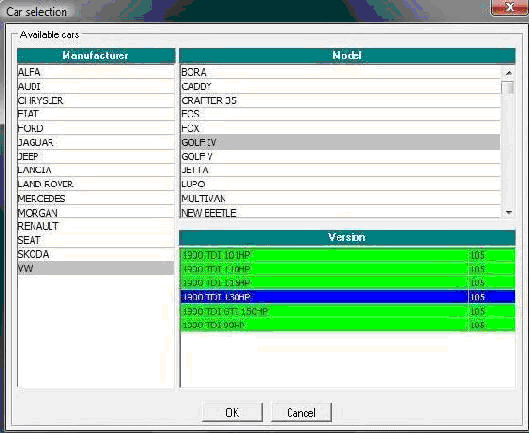Click the 105 value in the 130HP row
The height and width of the screenshot is (433, 529).
[x=477, y=297]
